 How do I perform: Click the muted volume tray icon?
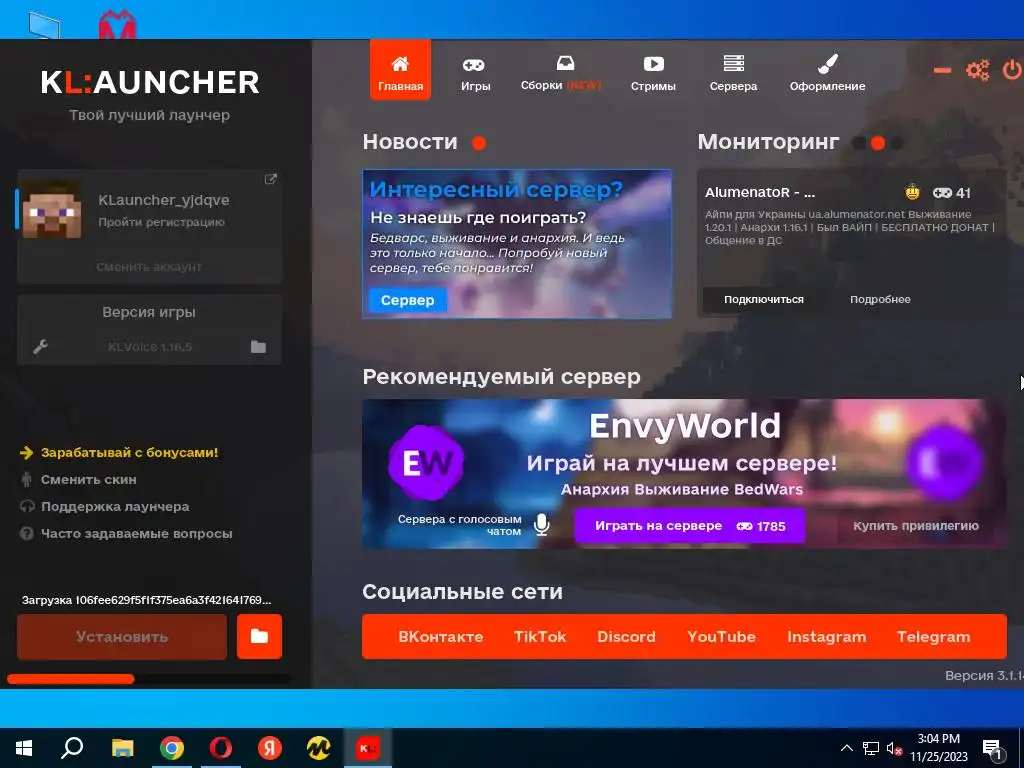(x=895, y=748)
